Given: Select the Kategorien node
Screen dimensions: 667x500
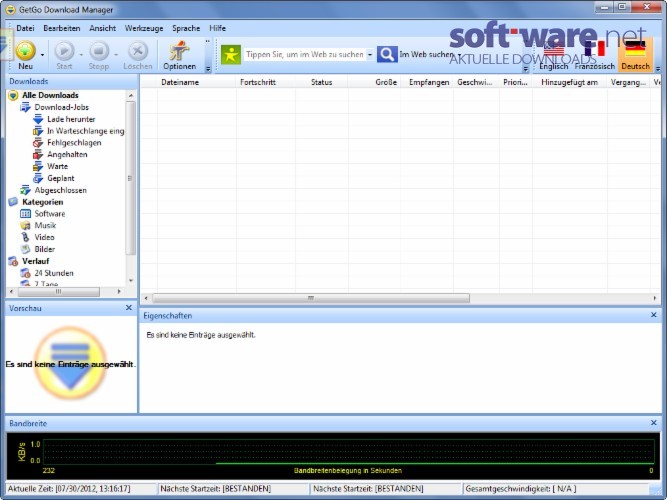Looking at the screenshot, I should pyautogui.click(x=43, y=202).
